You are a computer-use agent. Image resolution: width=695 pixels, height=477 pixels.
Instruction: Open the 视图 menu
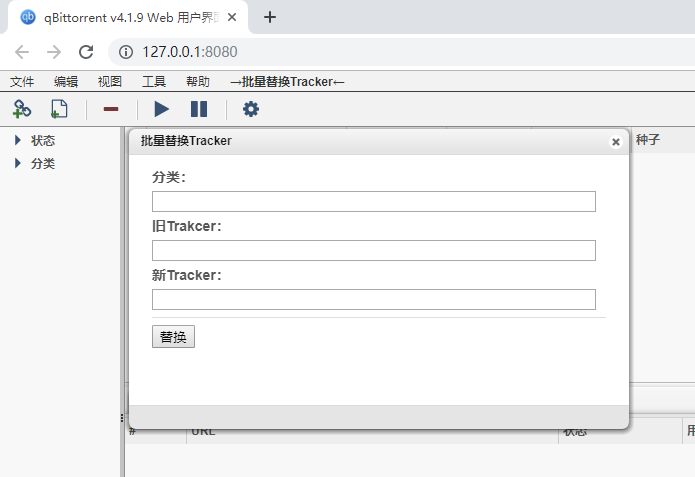110,82
